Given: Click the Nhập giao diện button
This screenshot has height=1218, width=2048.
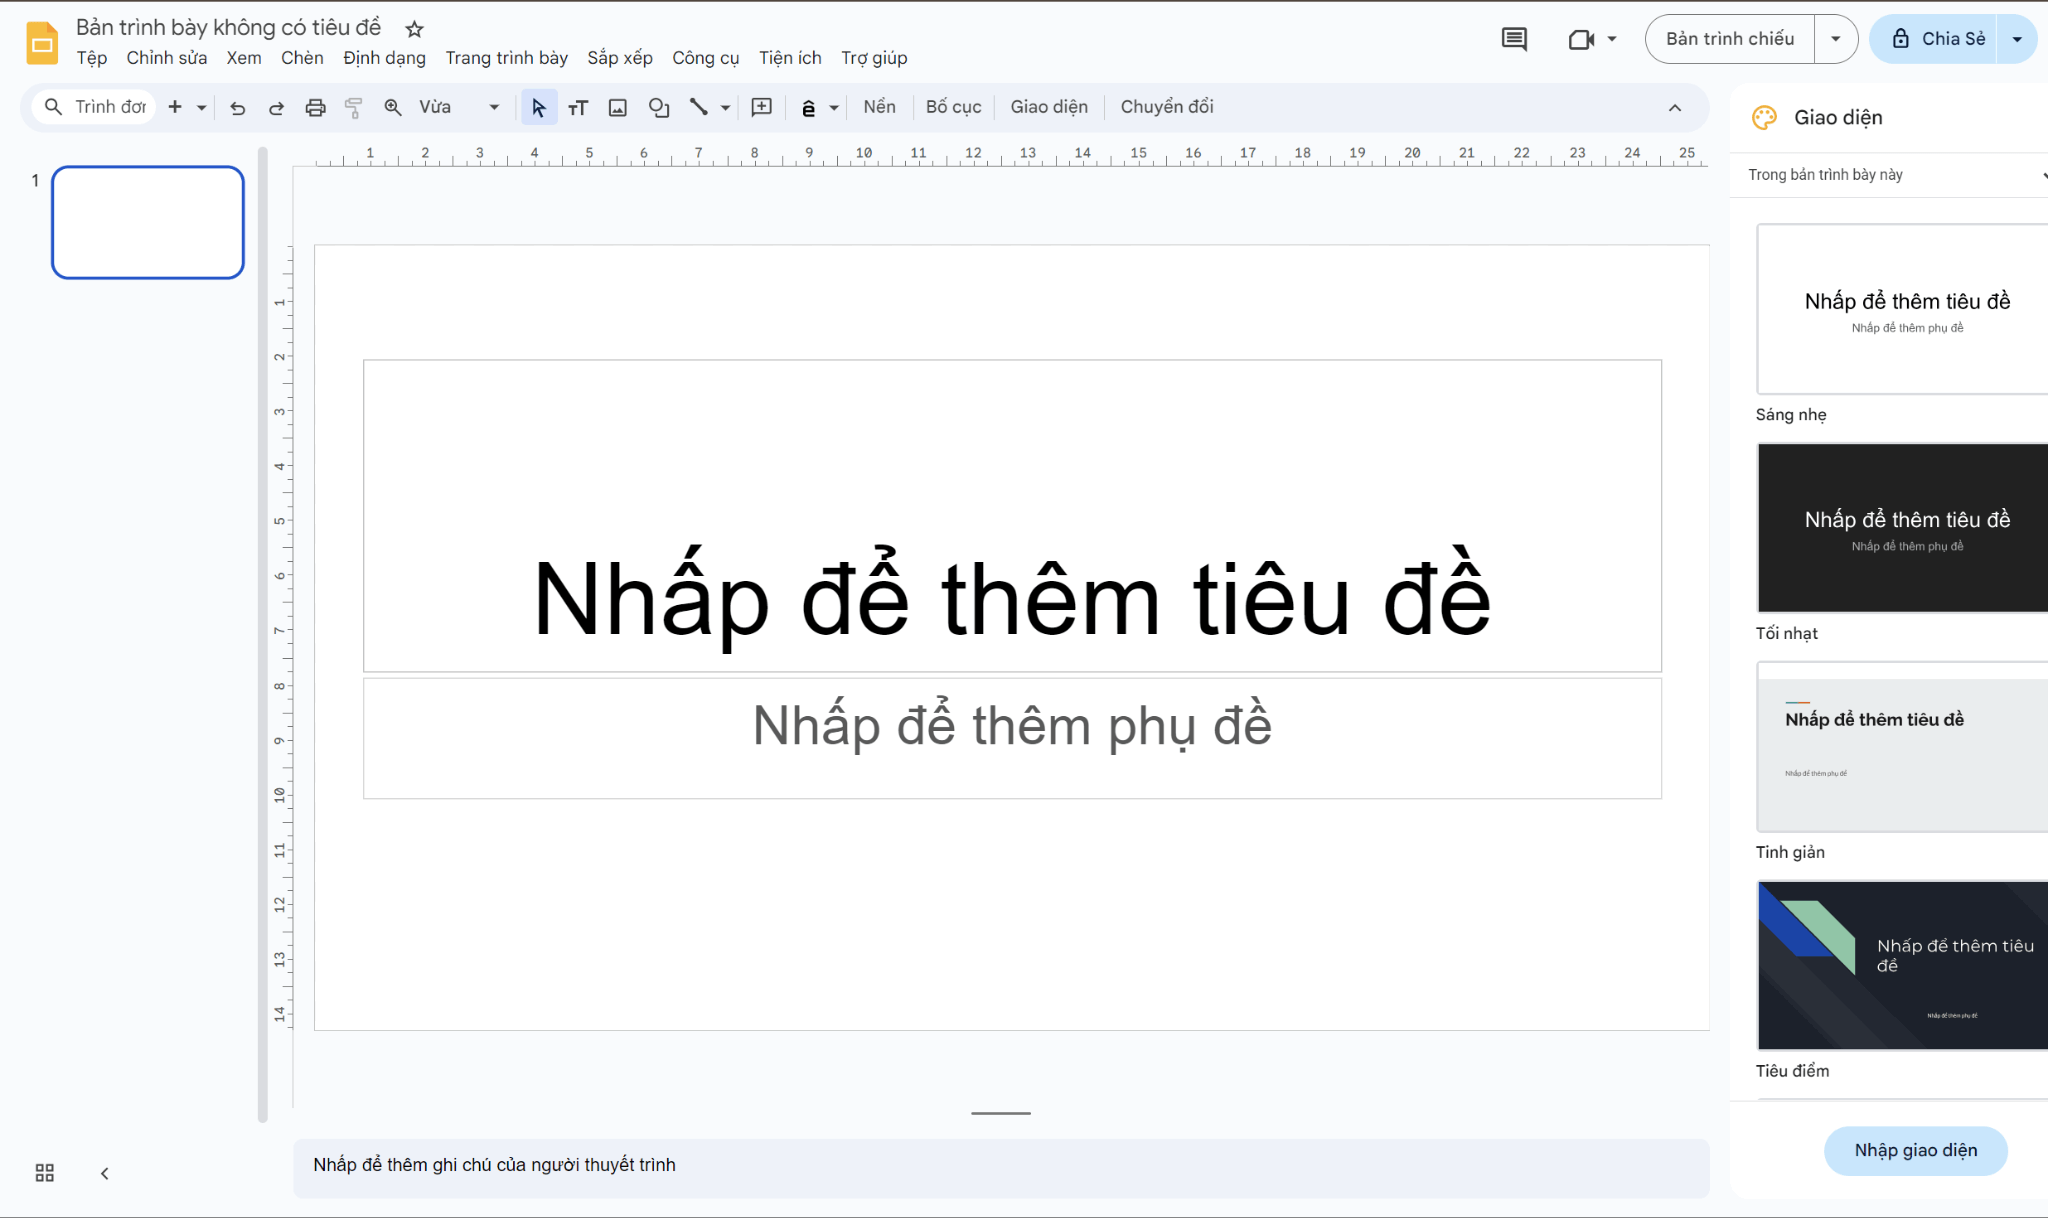Looking at the screenshot, I should pos(1915,1150).
